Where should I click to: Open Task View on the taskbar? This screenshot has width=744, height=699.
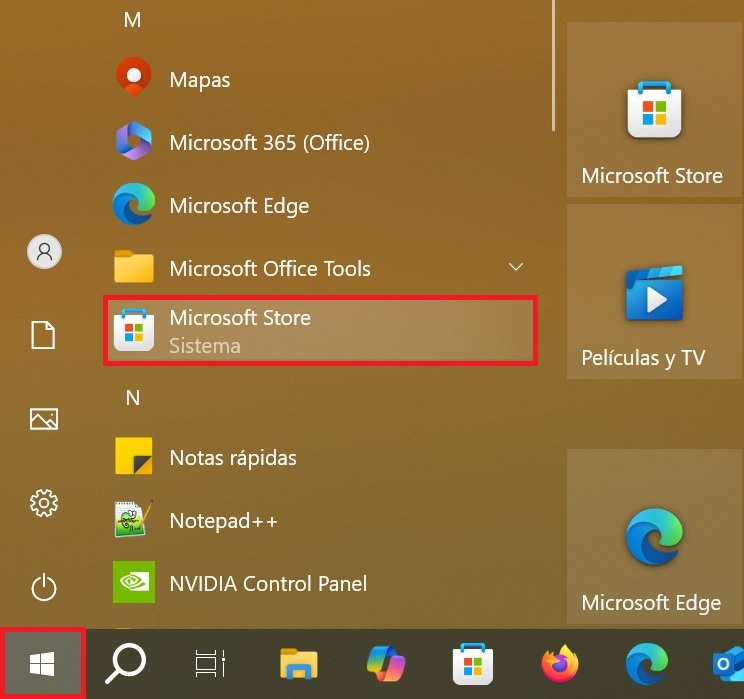click(210, 663)
